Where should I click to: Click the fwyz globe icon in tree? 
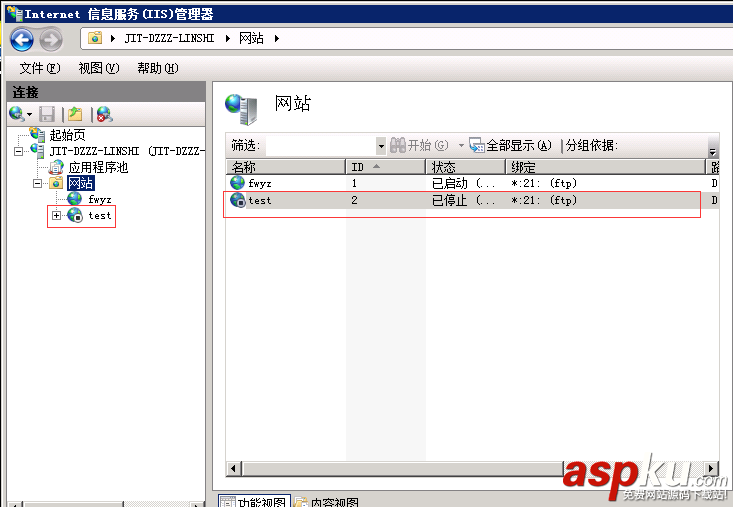click(x=74, y=199)
